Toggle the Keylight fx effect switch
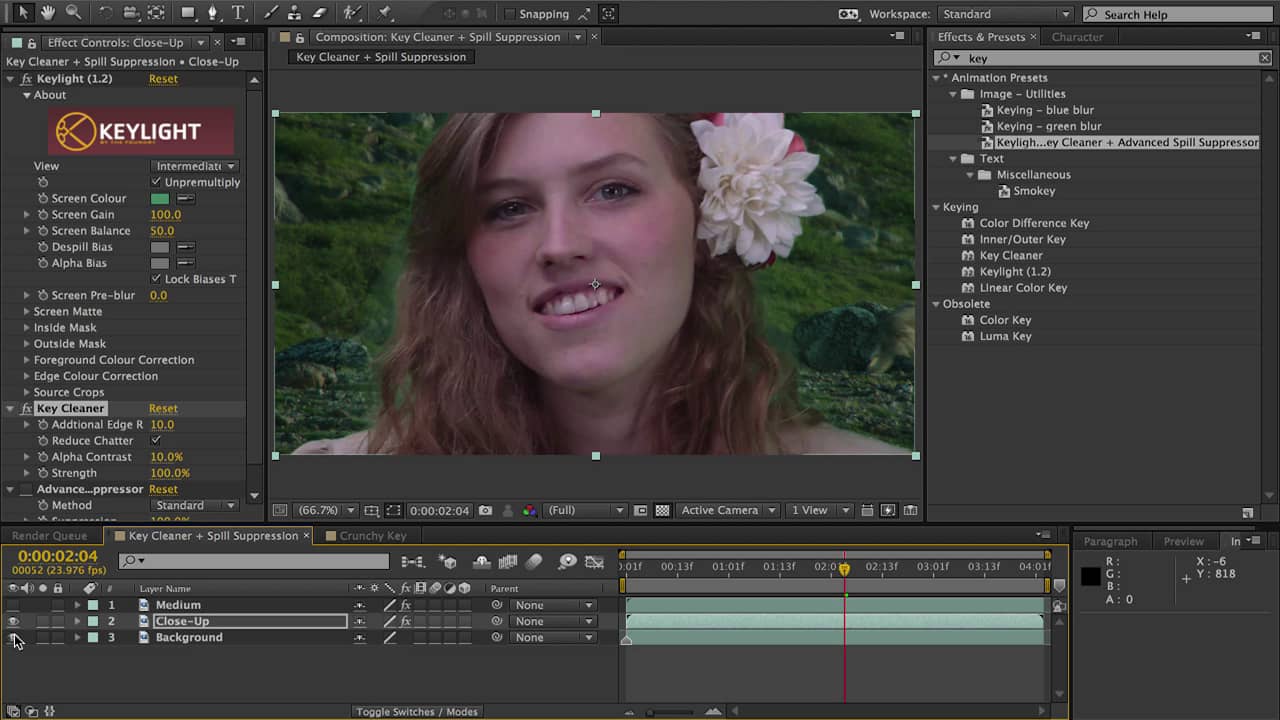 click(27, 79)
